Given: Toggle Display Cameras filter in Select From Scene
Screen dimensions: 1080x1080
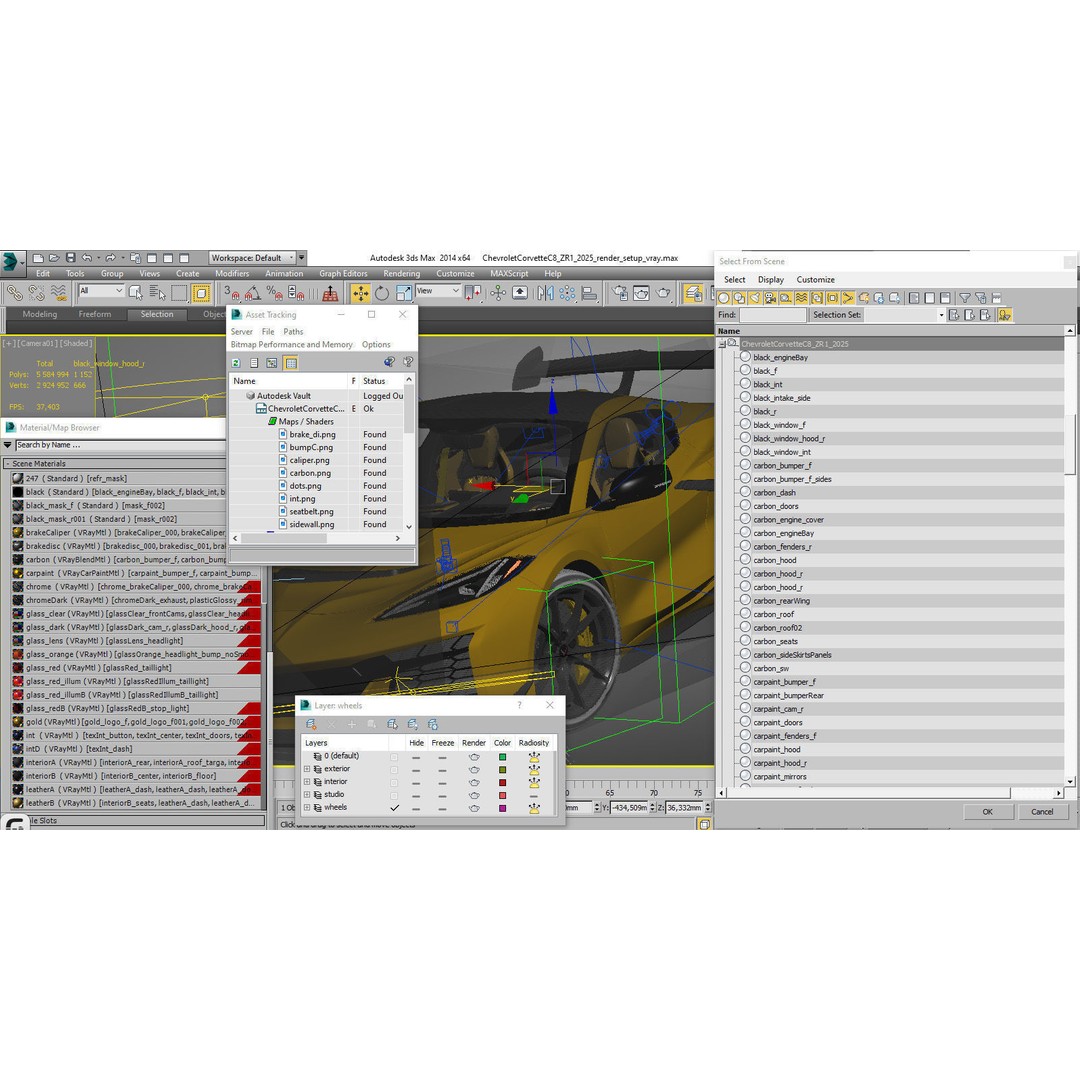Looking at the screenshot, I should [x=770, y=298].
